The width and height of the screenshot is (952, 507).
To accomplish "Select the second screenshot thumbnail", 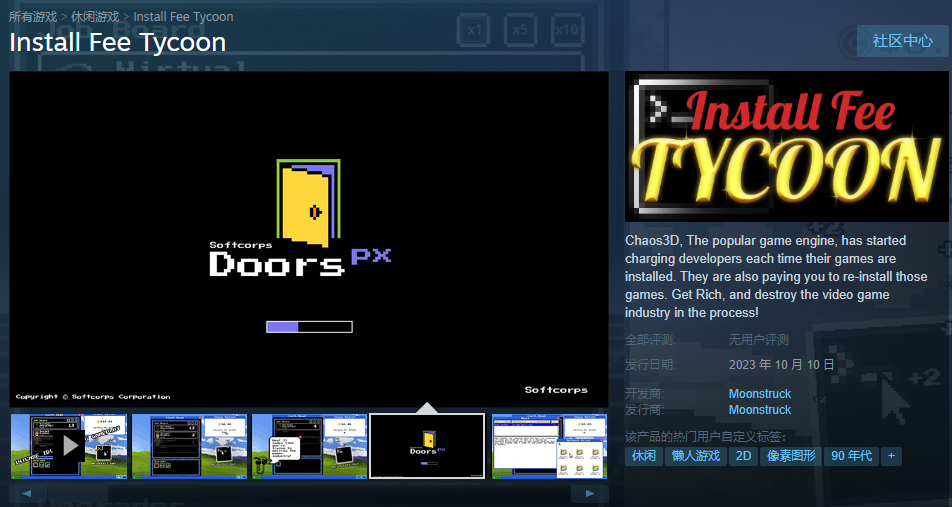I will pyautogui.click(x=189, y=446).
